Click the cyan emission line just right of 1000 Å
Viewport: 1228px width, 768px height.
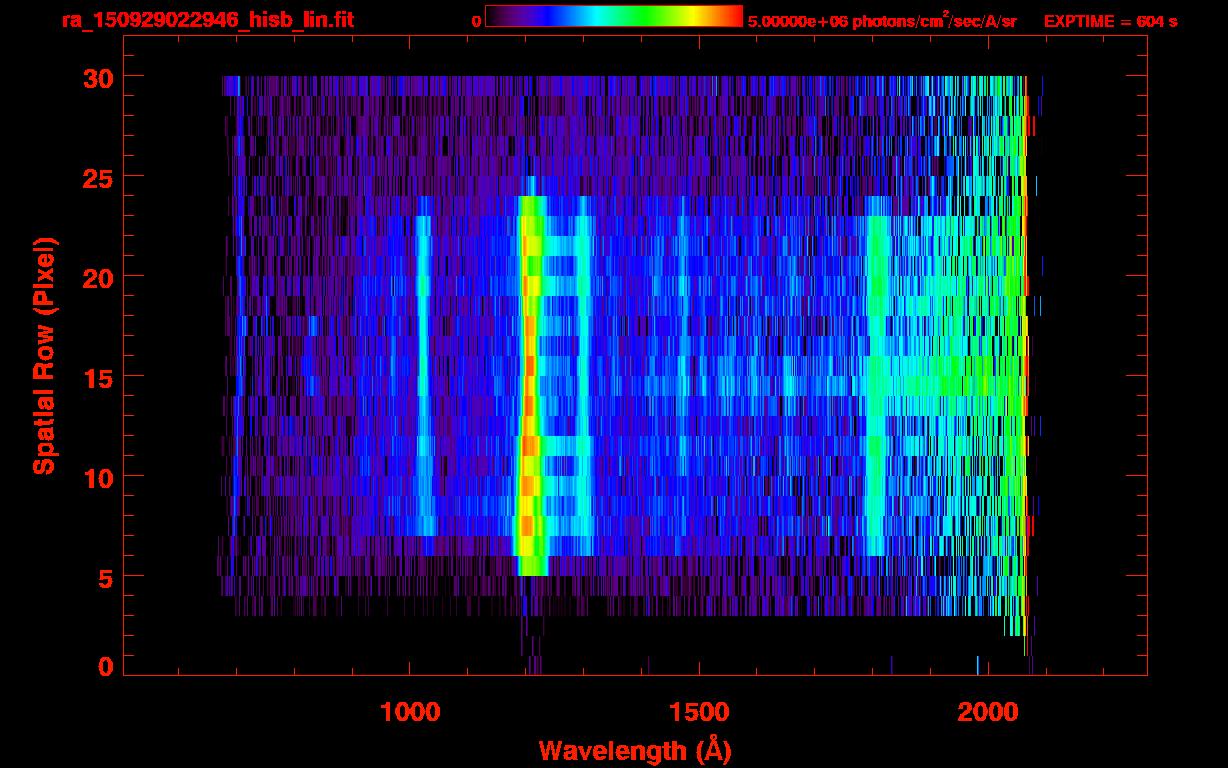(424, 380)
